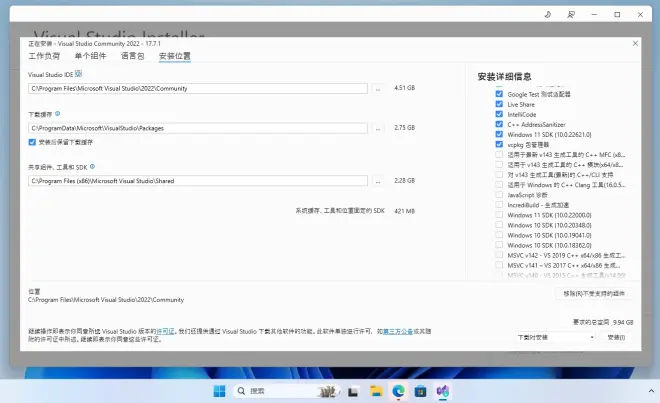Show hidden system tray icons
Screen dimensions: 660x403
(x=651, y=391)
